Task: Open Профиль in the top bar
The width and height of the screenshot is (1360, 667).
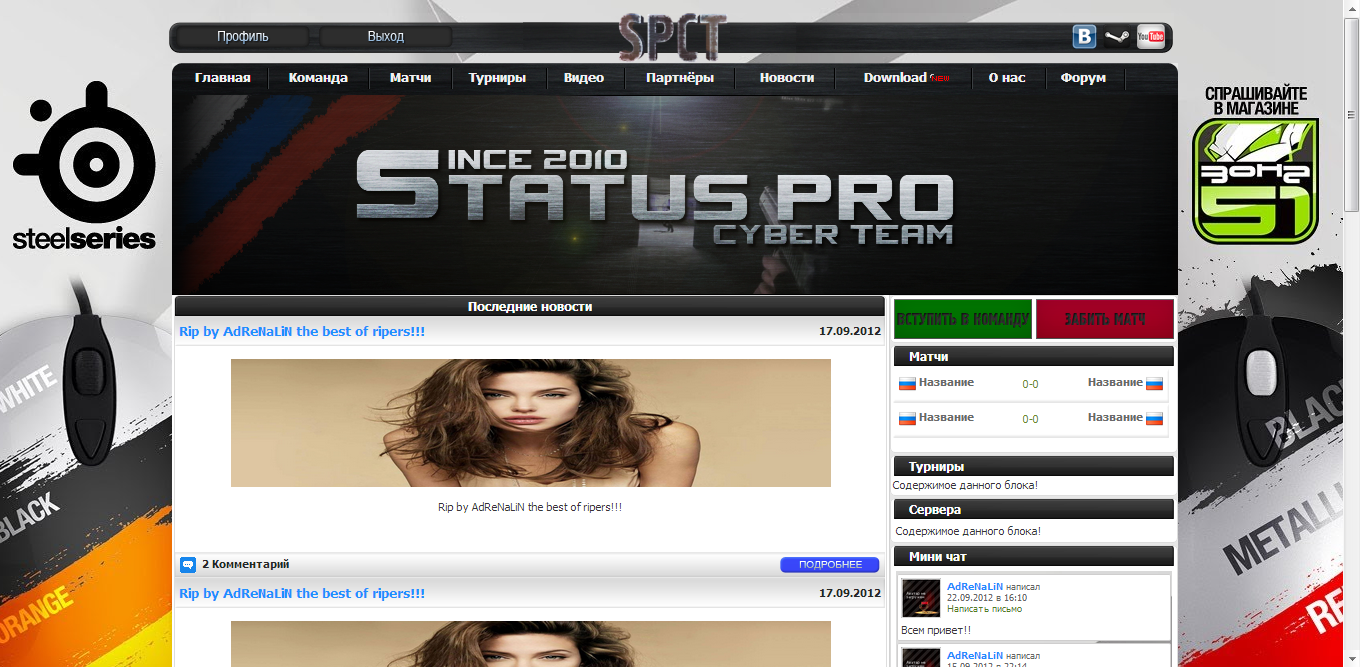Action: point(242,36)
